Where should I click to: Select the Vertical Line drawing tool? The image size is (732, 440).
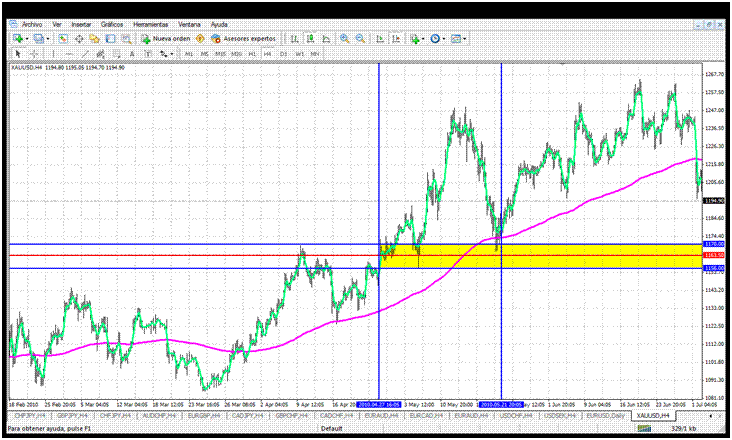53,54
